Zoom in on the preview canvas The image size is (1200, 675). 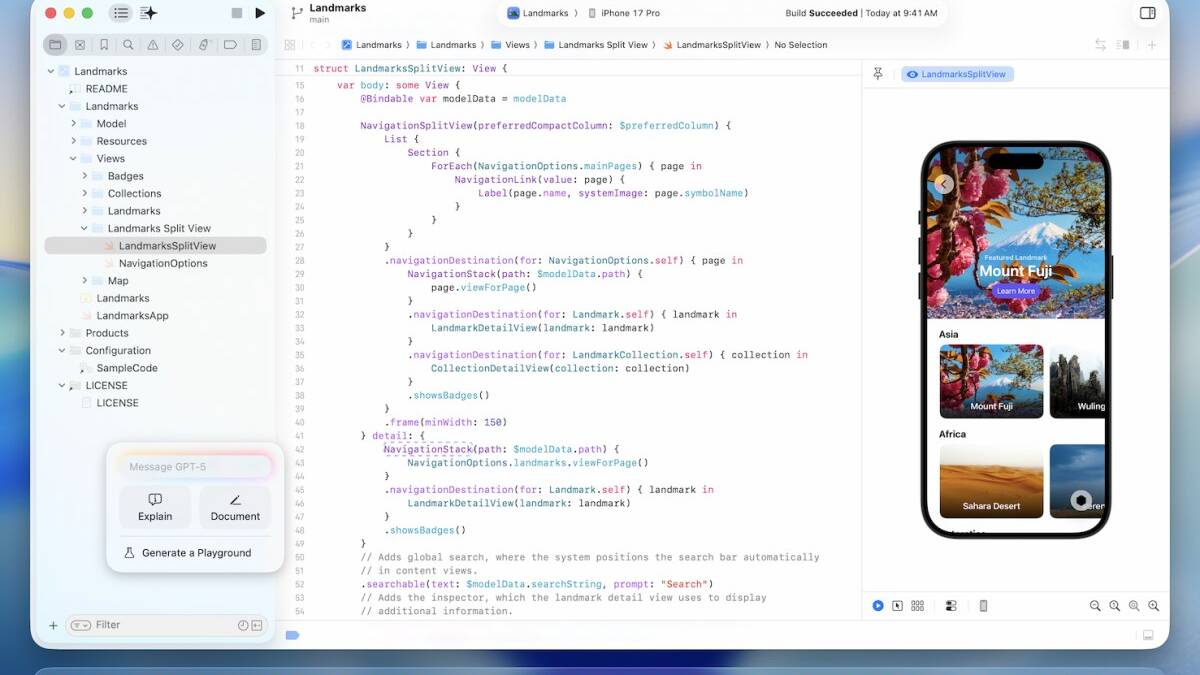[x=1153, y=606]
